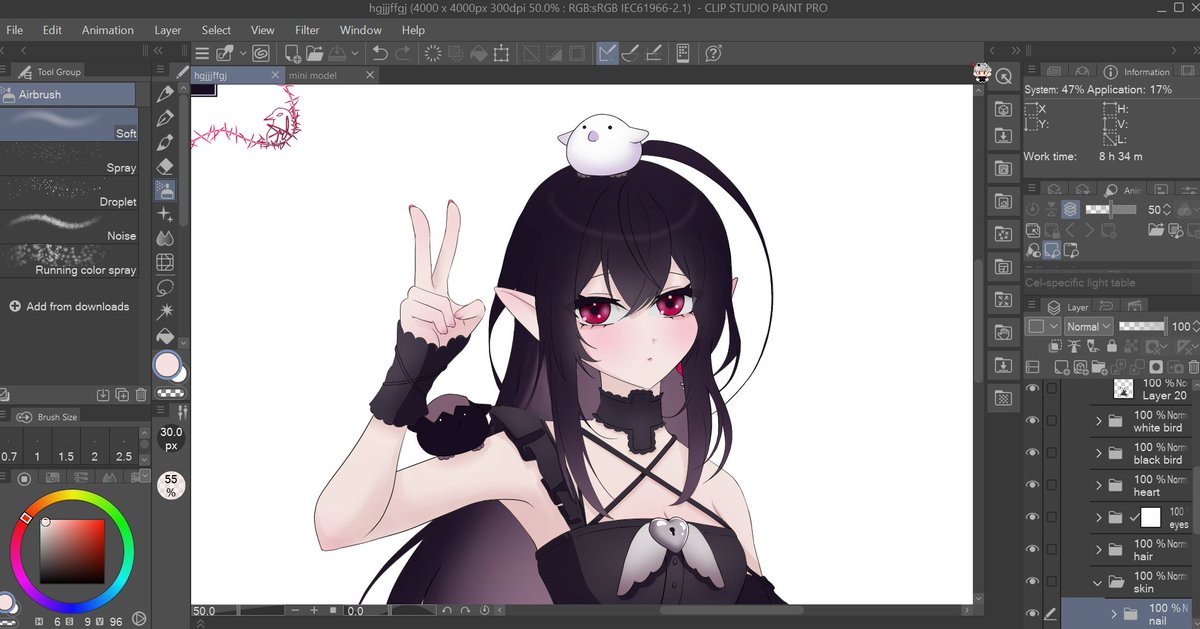Create a new canvas file

pos(292,53)
